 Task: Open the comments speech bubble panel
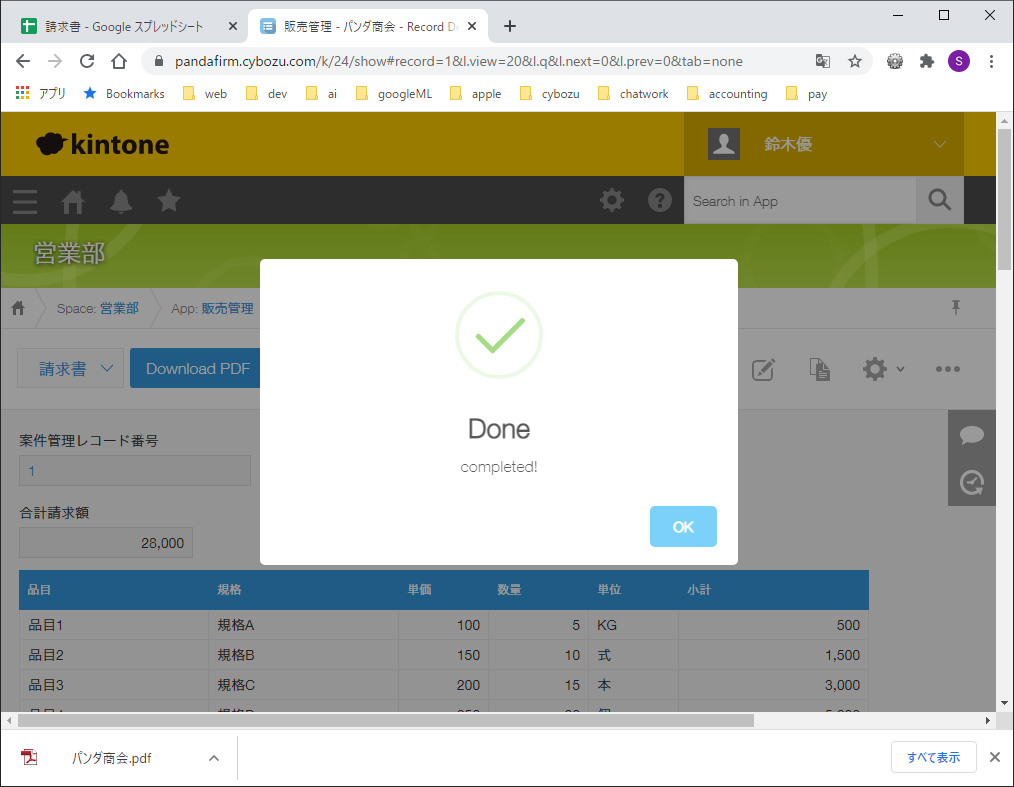(971, 435)
